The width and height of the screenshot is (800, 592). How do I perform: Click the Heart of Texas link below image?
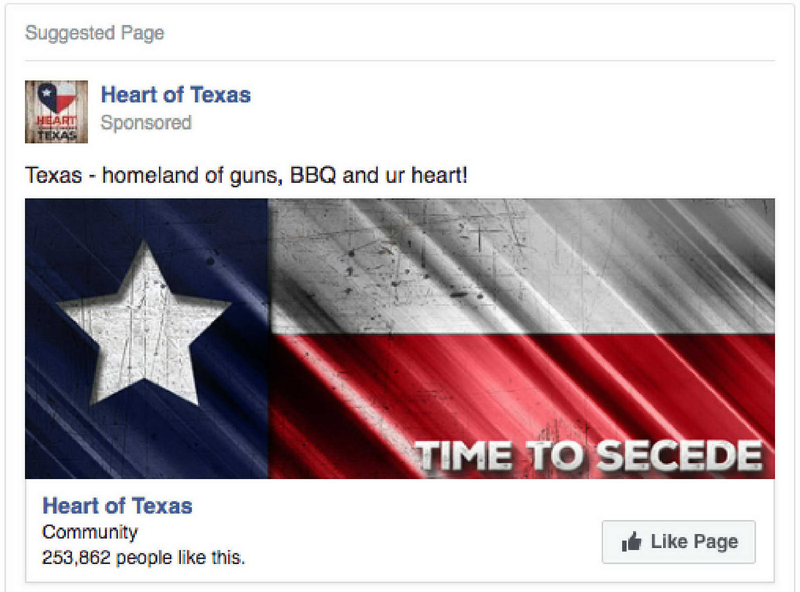117,506
